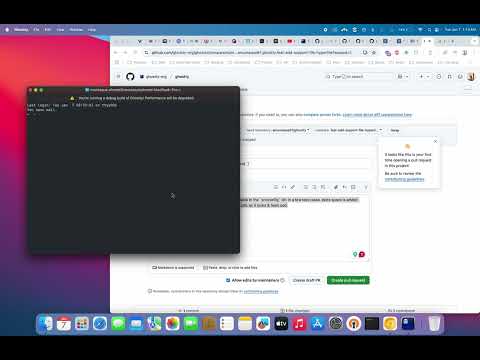Screen dimensions: 480x360
Task: Open GitHub notifications inbox icon
Action: pos(460,77)
